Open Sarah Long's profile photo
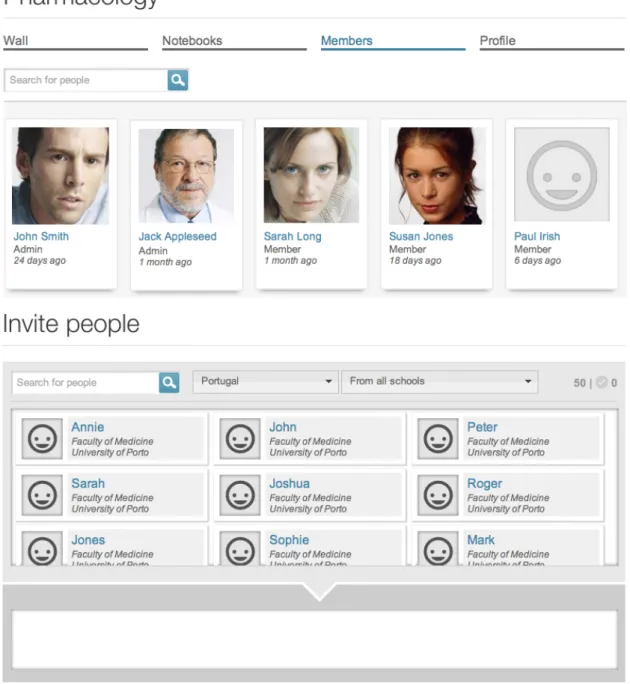 312,175
